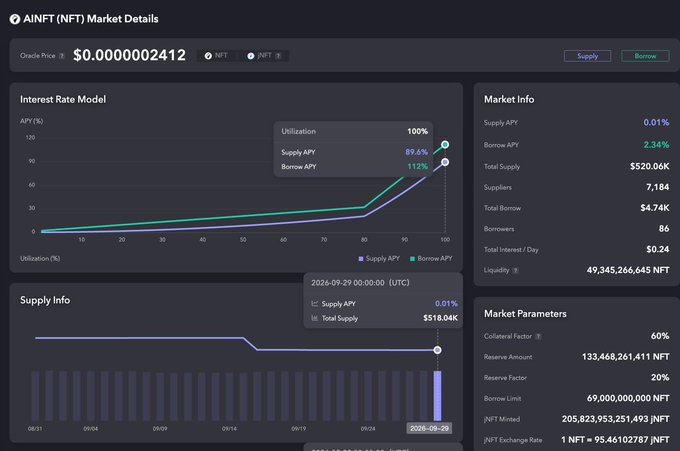Click the green Borrow APY point at 100% utilization
This screenshot has width=680, height=451.
point(445,144)
